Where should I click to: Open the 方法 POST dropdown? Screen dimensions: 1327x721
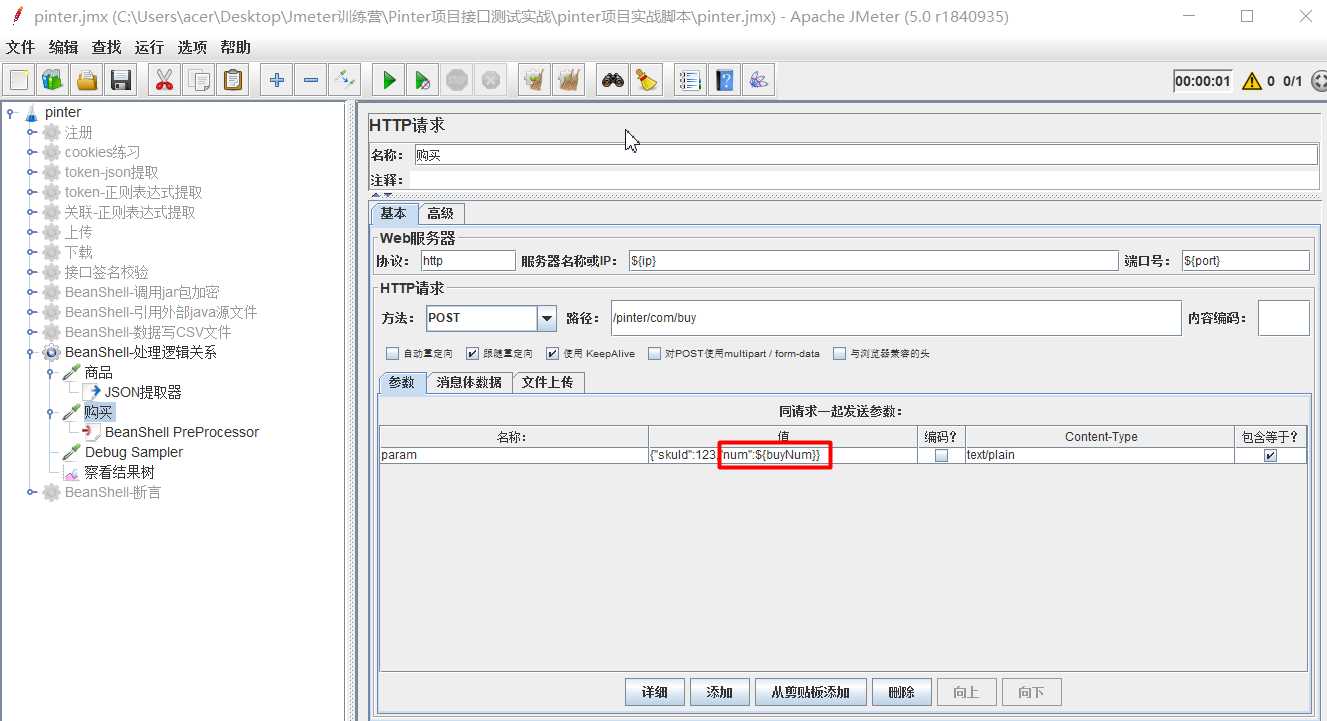click(x=546, y=318)
